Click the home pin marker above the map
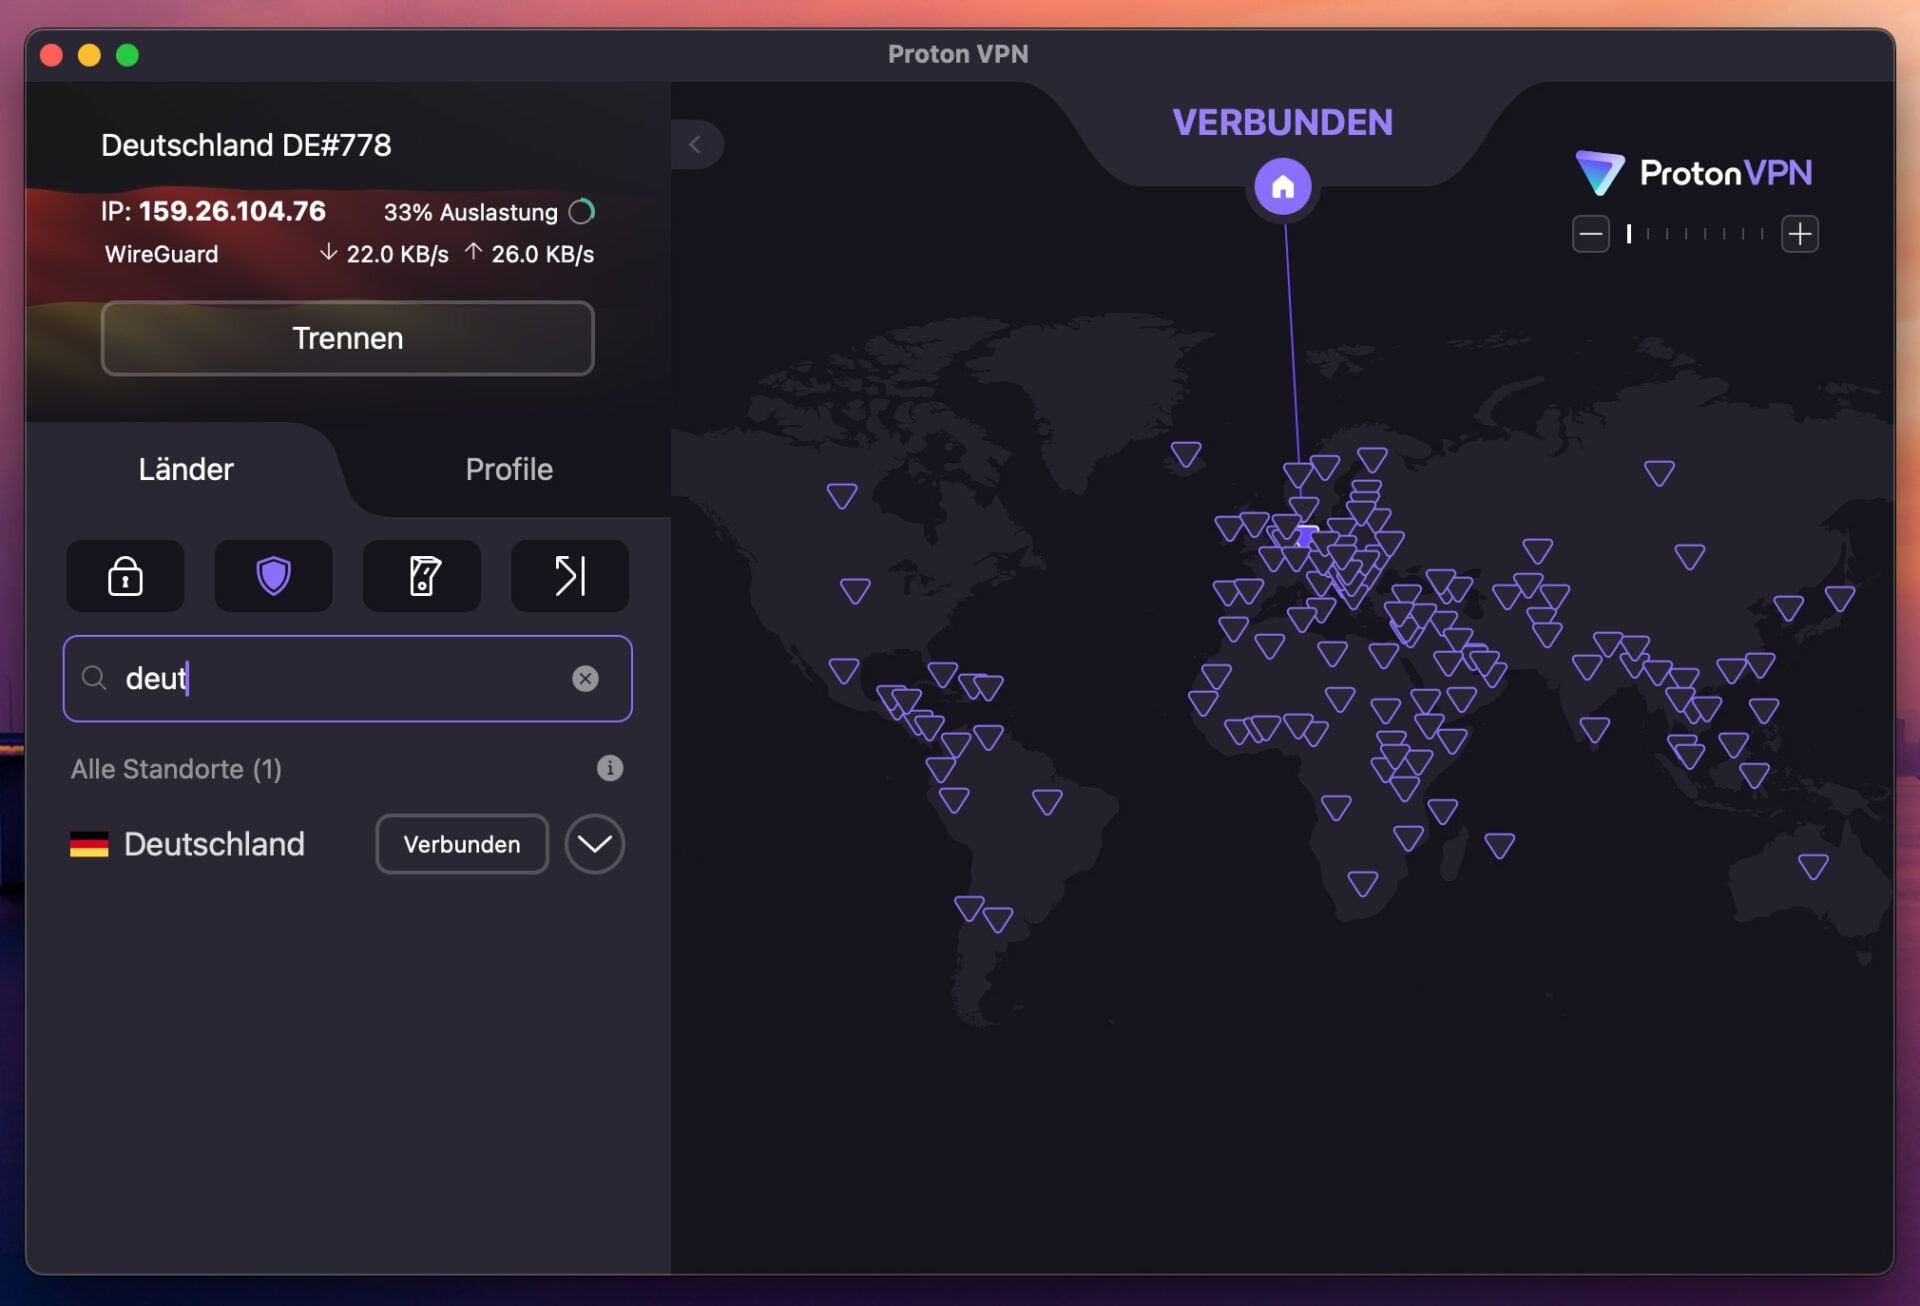The width and height of the screenshot is (1920, 1306). (1284, 186)
